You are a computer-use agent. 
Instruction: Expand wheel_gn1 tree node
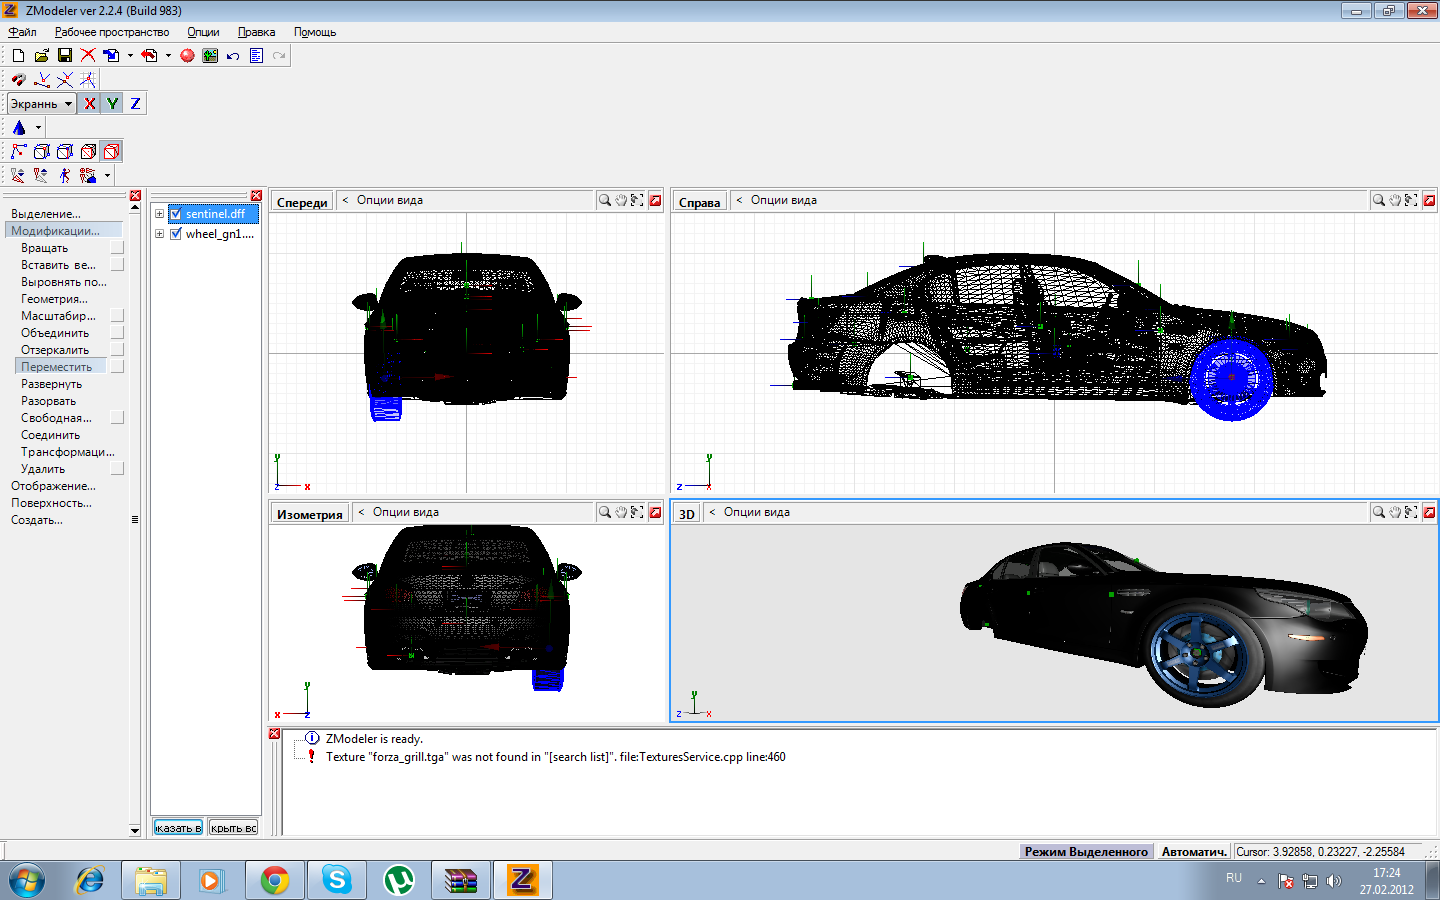click(x=159, y=234)
